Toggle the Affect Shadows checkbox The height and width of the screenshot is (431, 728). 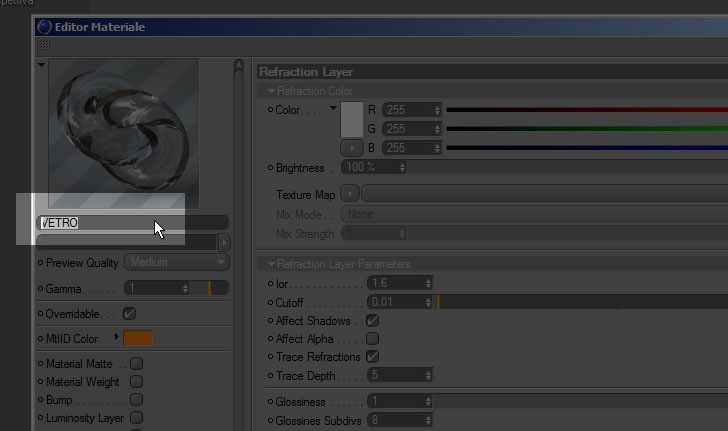click(372, 320)
